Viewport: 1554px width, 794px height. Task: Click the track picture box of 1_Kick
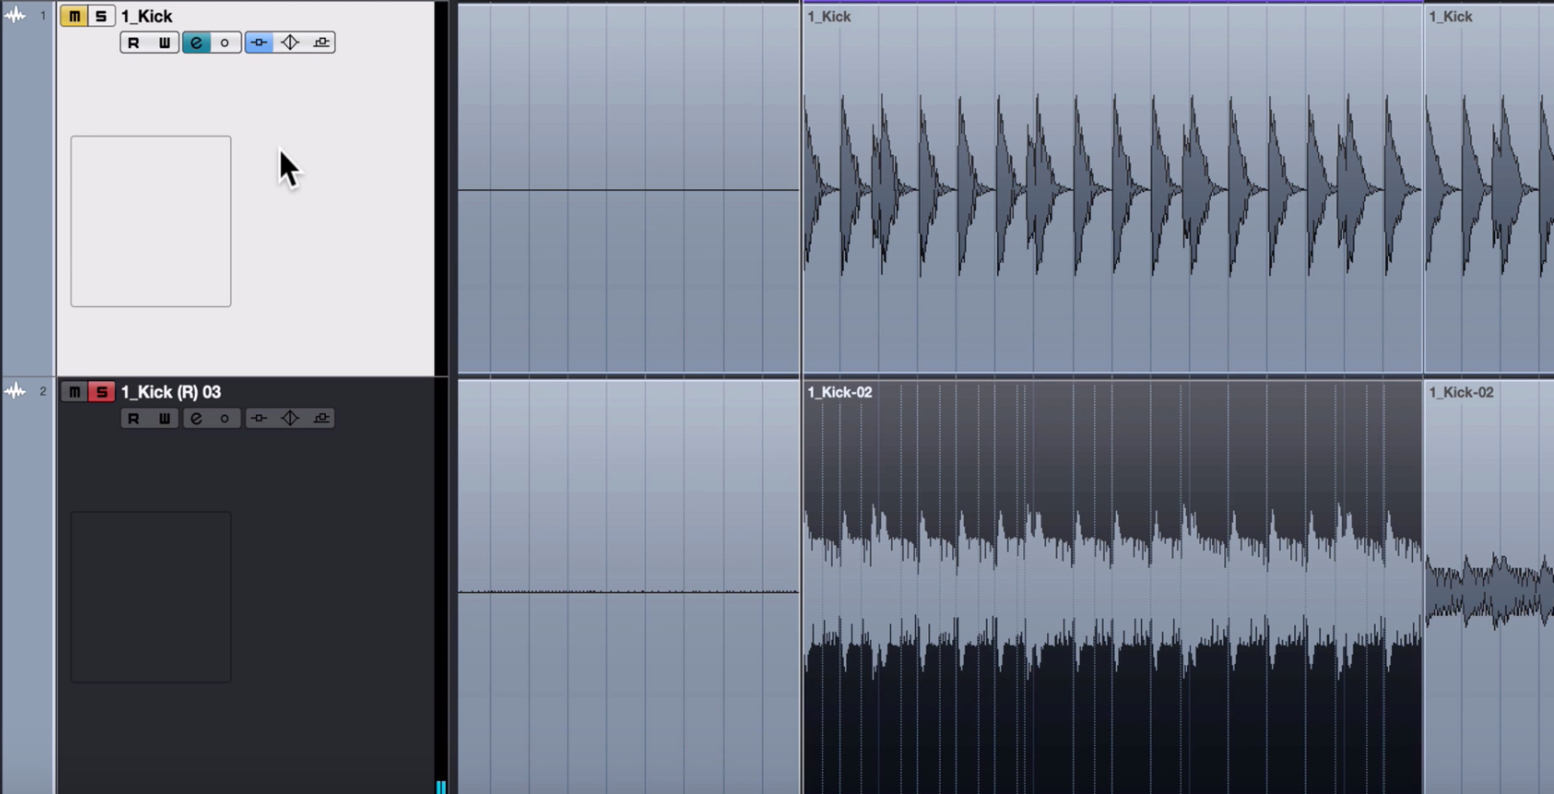tap(151, 221)
